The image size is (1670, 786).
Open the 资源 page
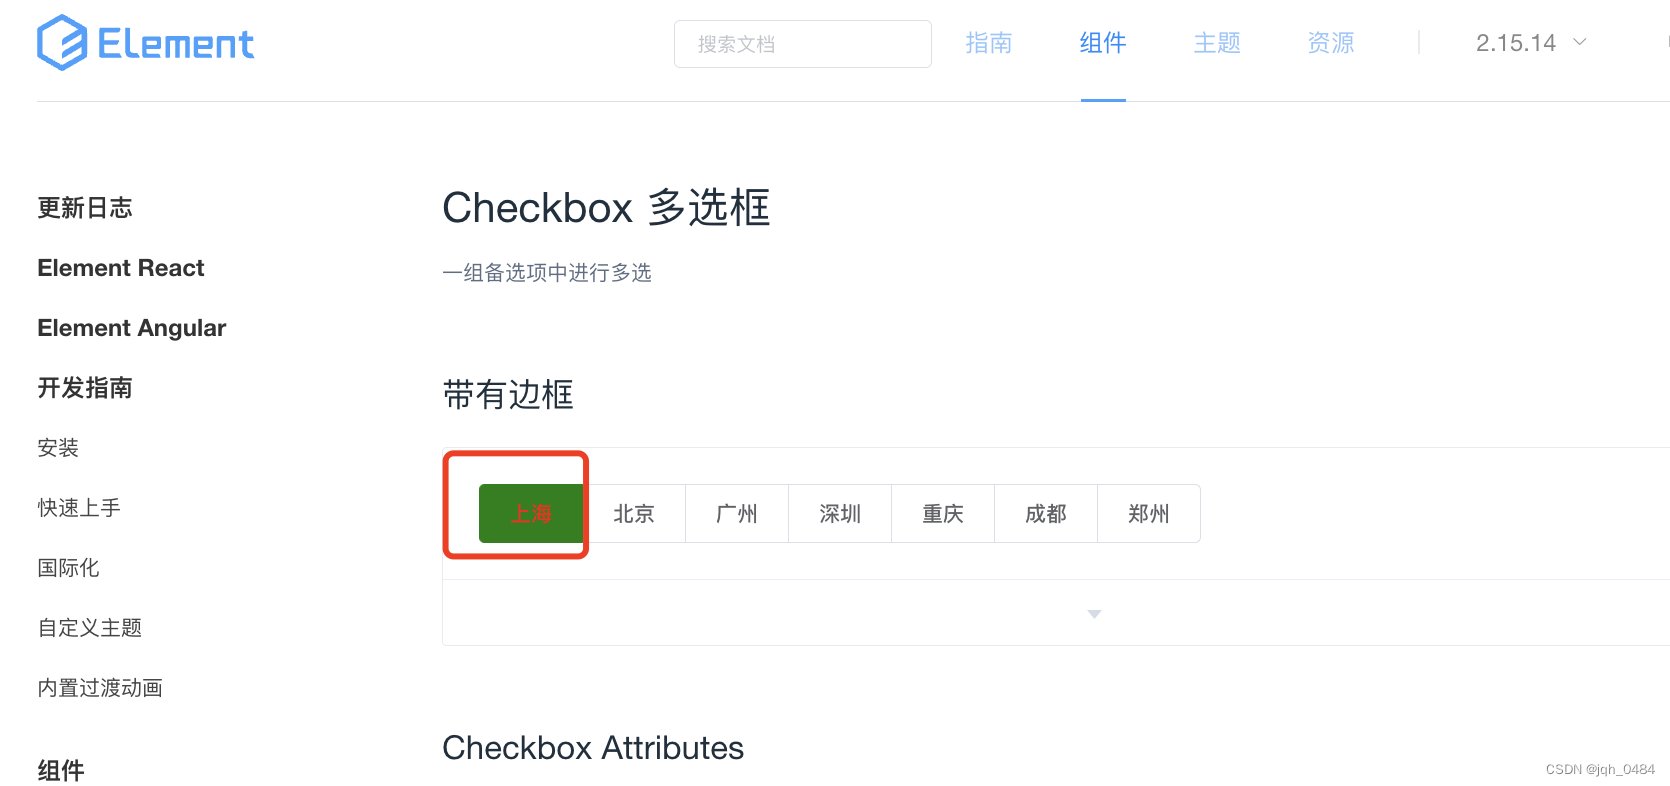coord(1330,43)
